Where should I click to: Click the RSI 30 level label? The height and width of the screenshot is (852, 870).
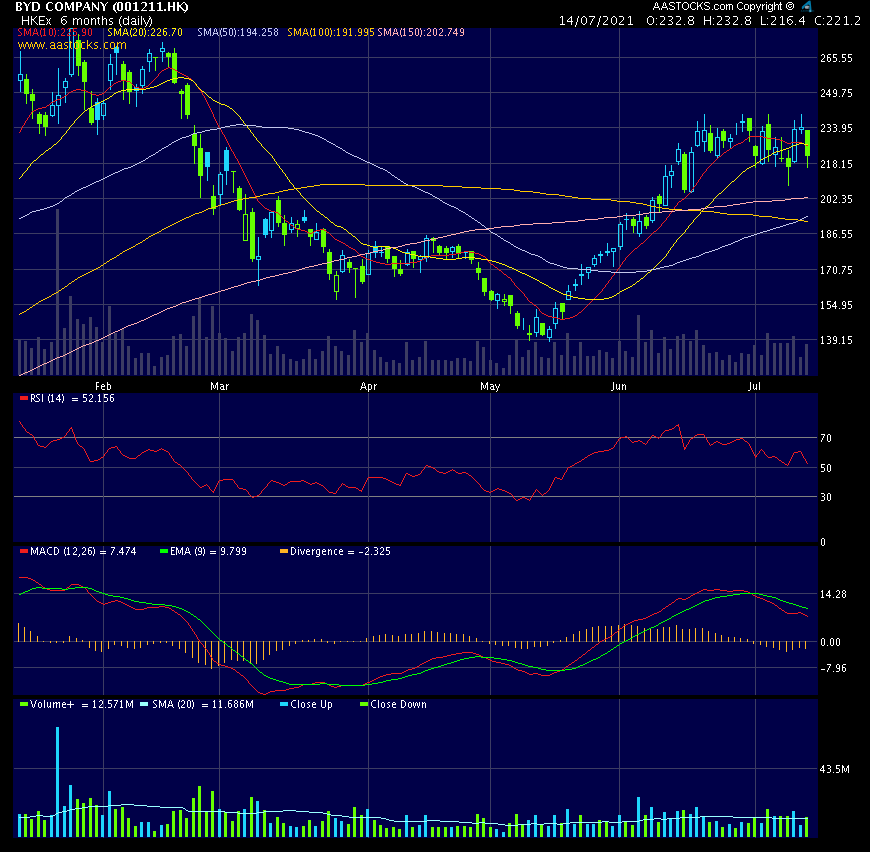point(826,497)
